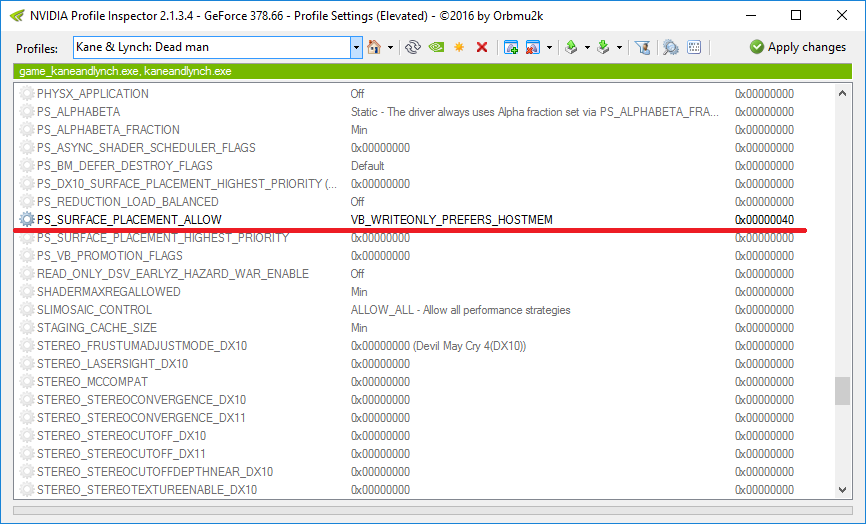Image resolution: width=866 pixels, height=524 pixels.
Task: Select PS_BM_DEFER_DESTROY_FLAGS setting
Action: (125, 166)
